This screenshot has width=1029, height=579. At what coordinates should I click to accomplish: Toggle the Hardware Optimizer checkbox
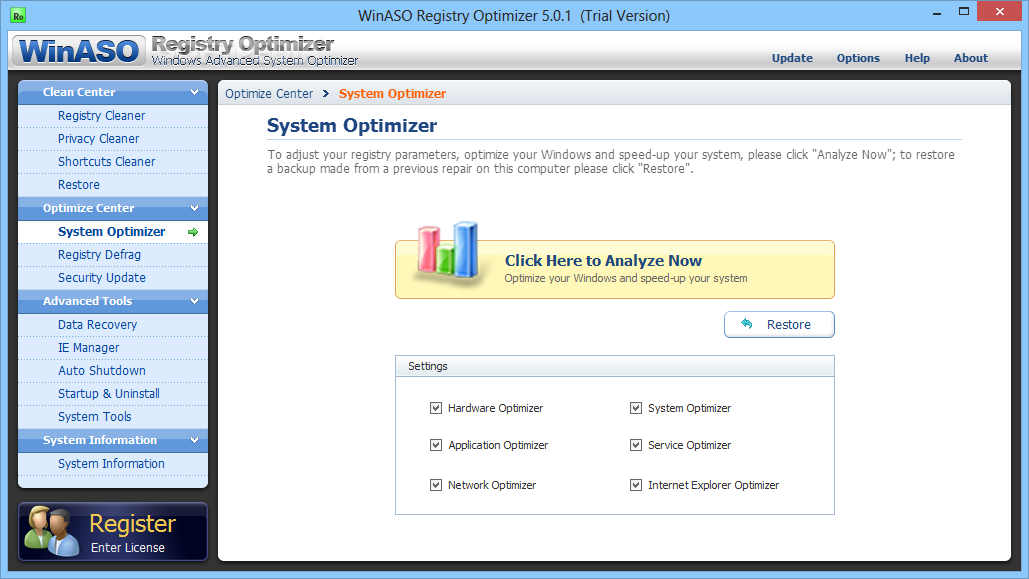[x=436, y=408]
